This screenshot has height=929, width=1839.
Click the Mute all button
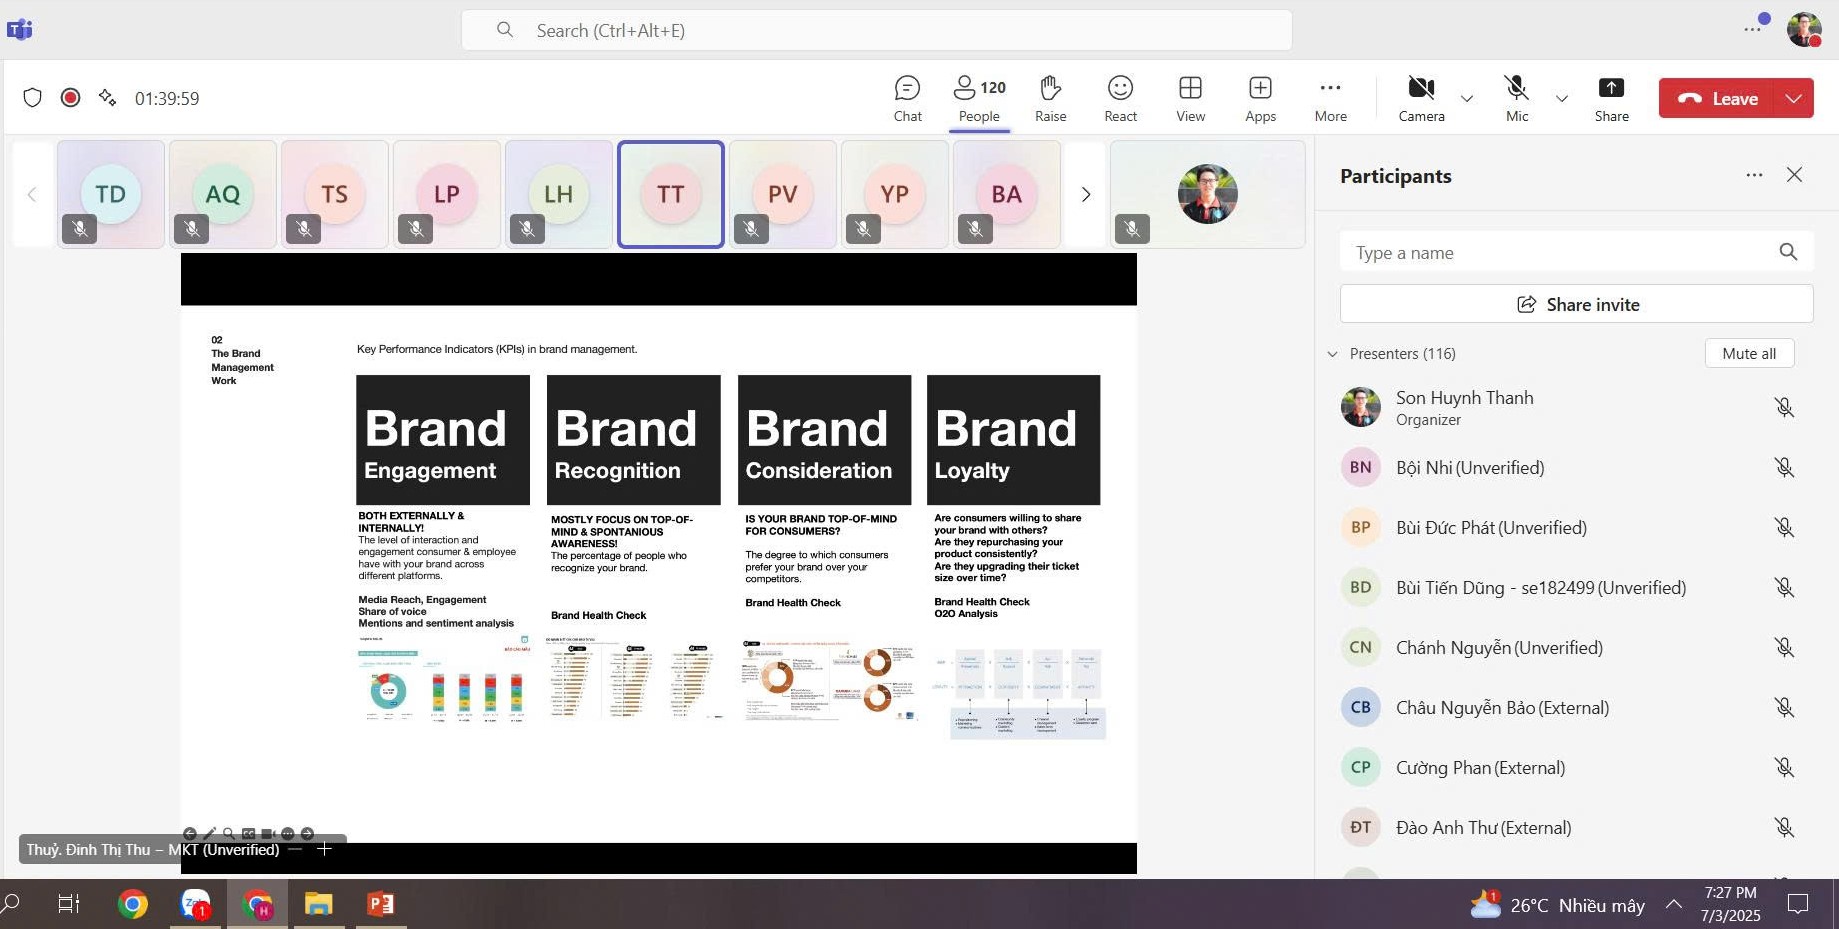tap(1748, 353)
